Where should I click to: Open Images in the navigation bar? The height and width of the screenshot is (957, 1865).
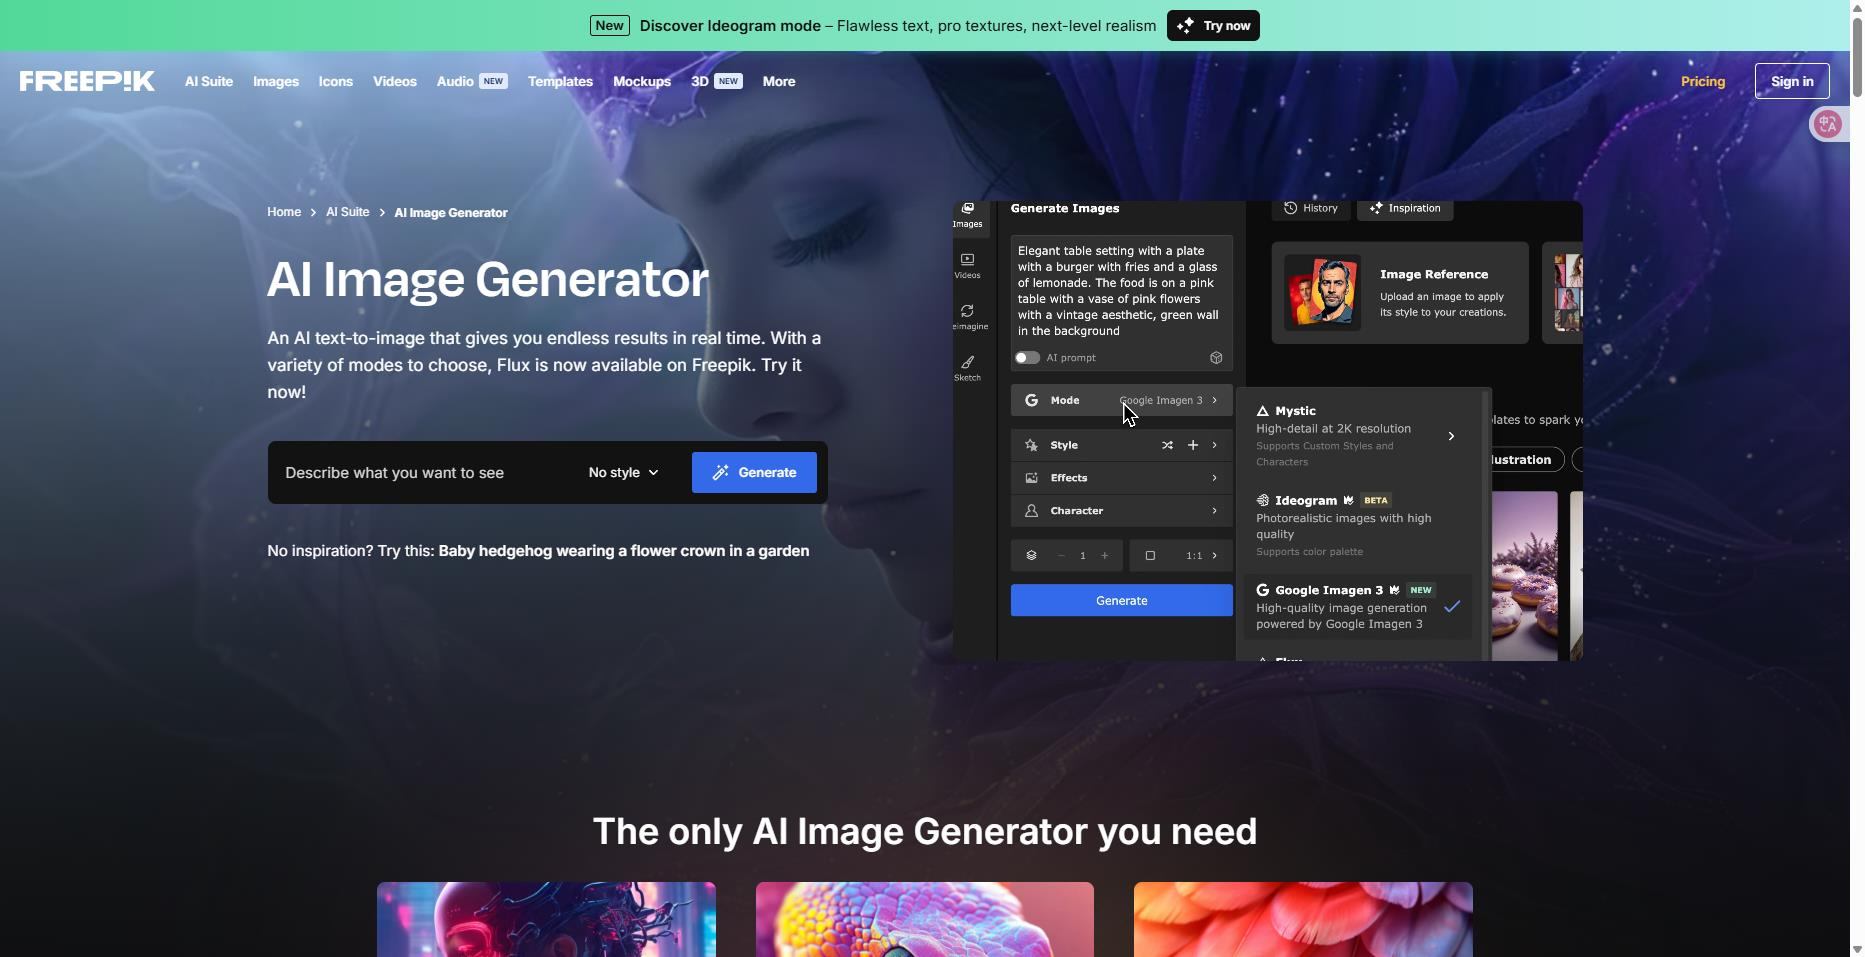(276, 81)
